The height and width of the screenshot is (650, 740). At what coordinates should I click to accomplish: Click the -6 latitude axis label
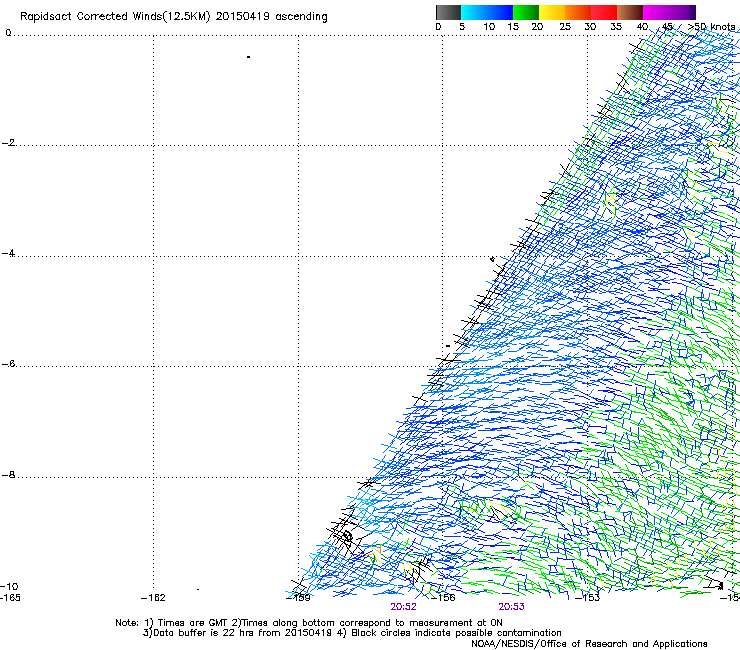pyautogui.click(x=8, y=364)
